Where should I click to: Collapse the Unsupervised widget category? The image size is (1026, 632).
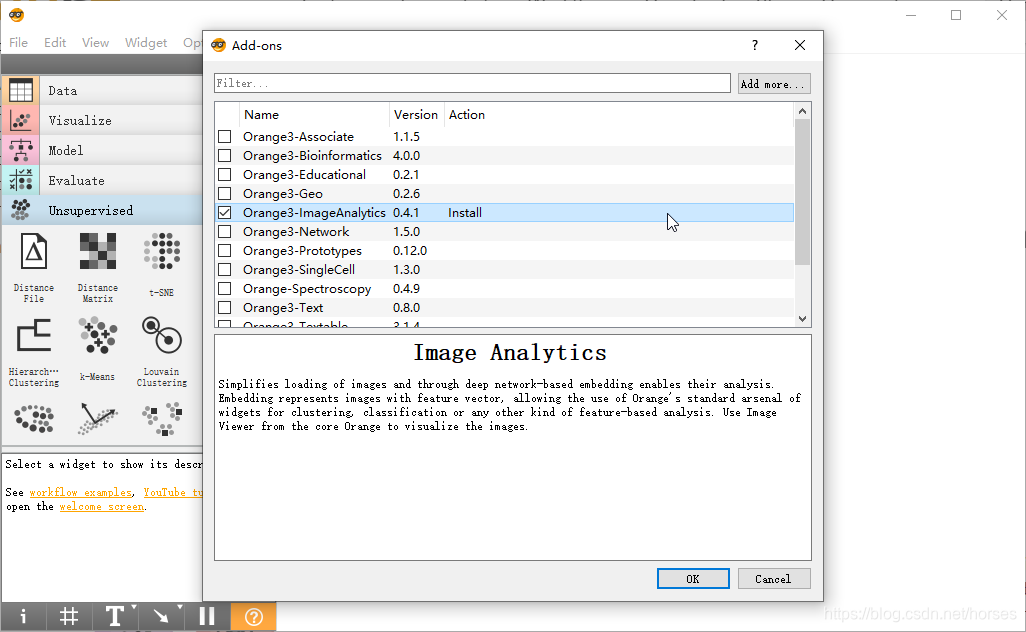point(102,210)
